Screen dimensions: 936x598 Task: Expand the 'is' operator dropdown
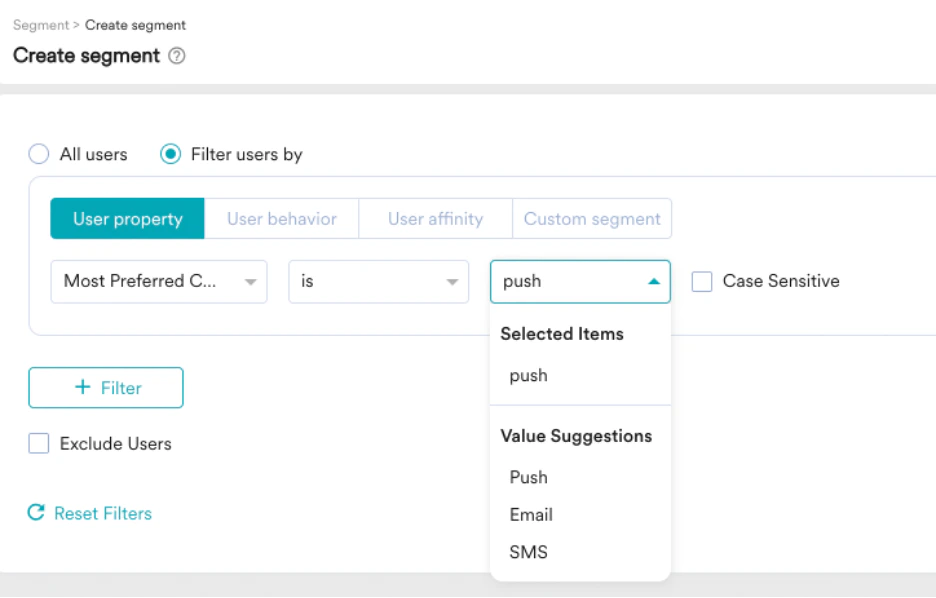[x=379, y=282]
